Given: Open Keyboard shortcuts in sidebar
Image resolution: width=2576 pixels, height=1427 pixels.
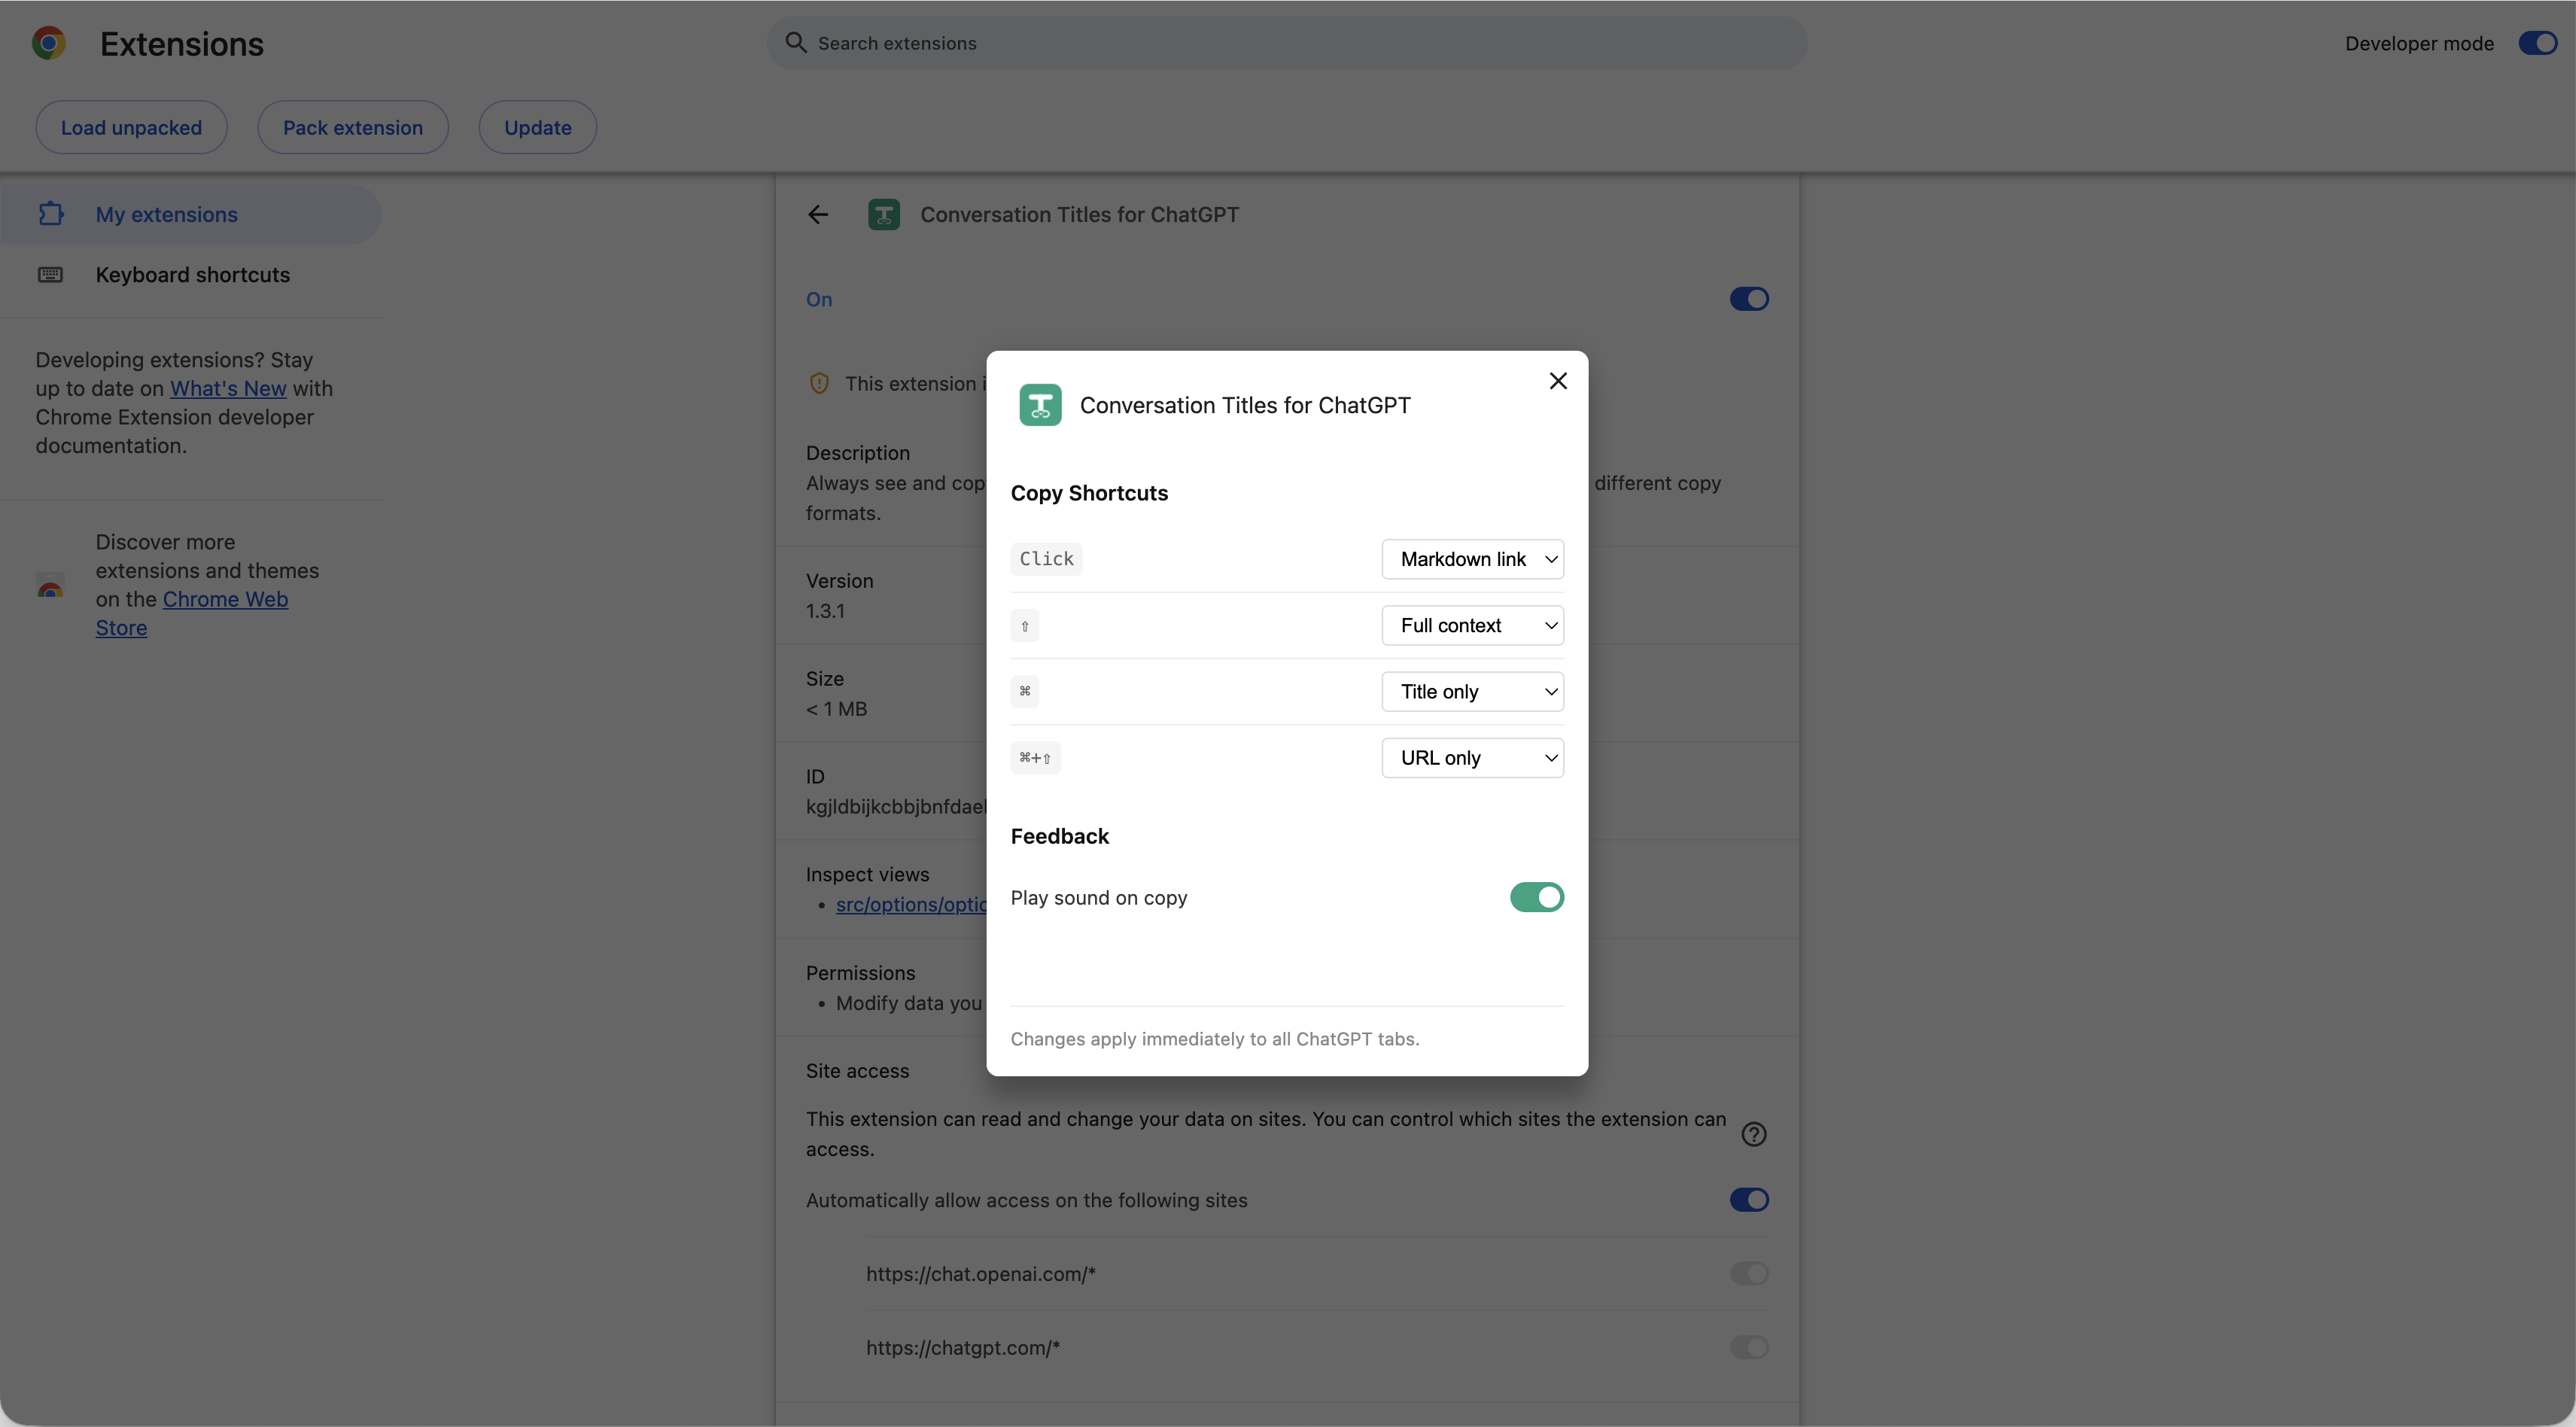Looking at the screenshot, I should [x=190, y=274].
